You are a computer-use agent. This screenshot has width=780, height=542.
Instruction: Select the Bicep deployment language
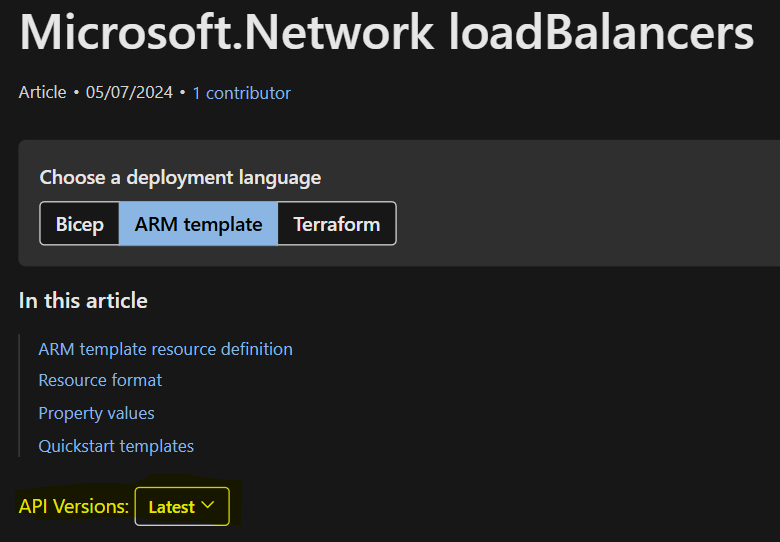click(x=80, y=224)
